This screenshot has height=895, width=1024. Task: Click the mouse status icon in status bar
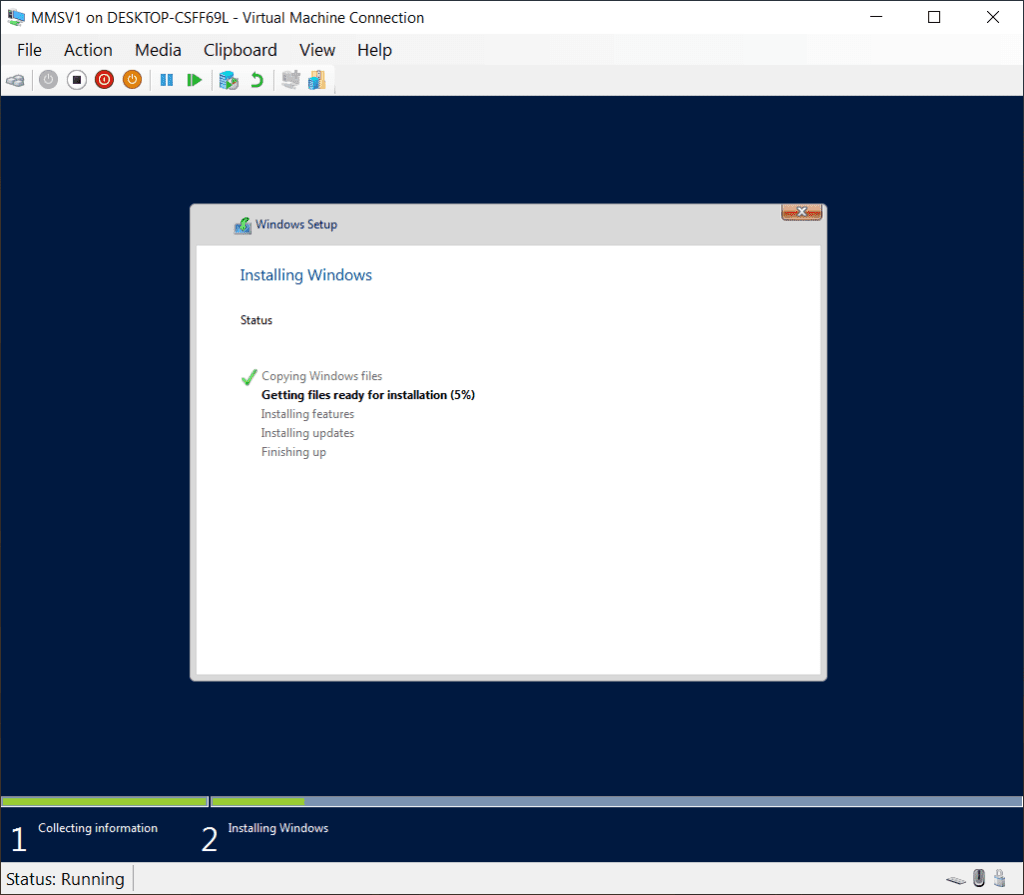978,878
